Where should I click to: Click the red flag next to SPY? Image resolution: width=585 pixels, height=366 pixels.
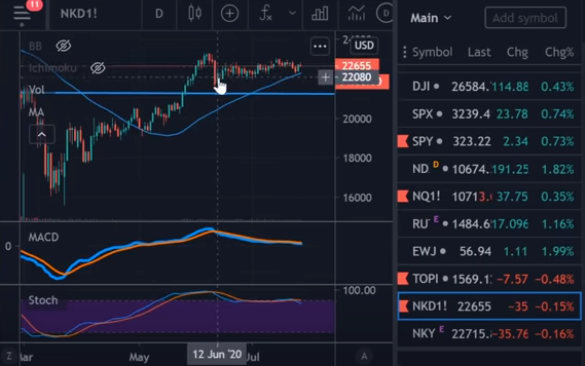tap(403, 141)
